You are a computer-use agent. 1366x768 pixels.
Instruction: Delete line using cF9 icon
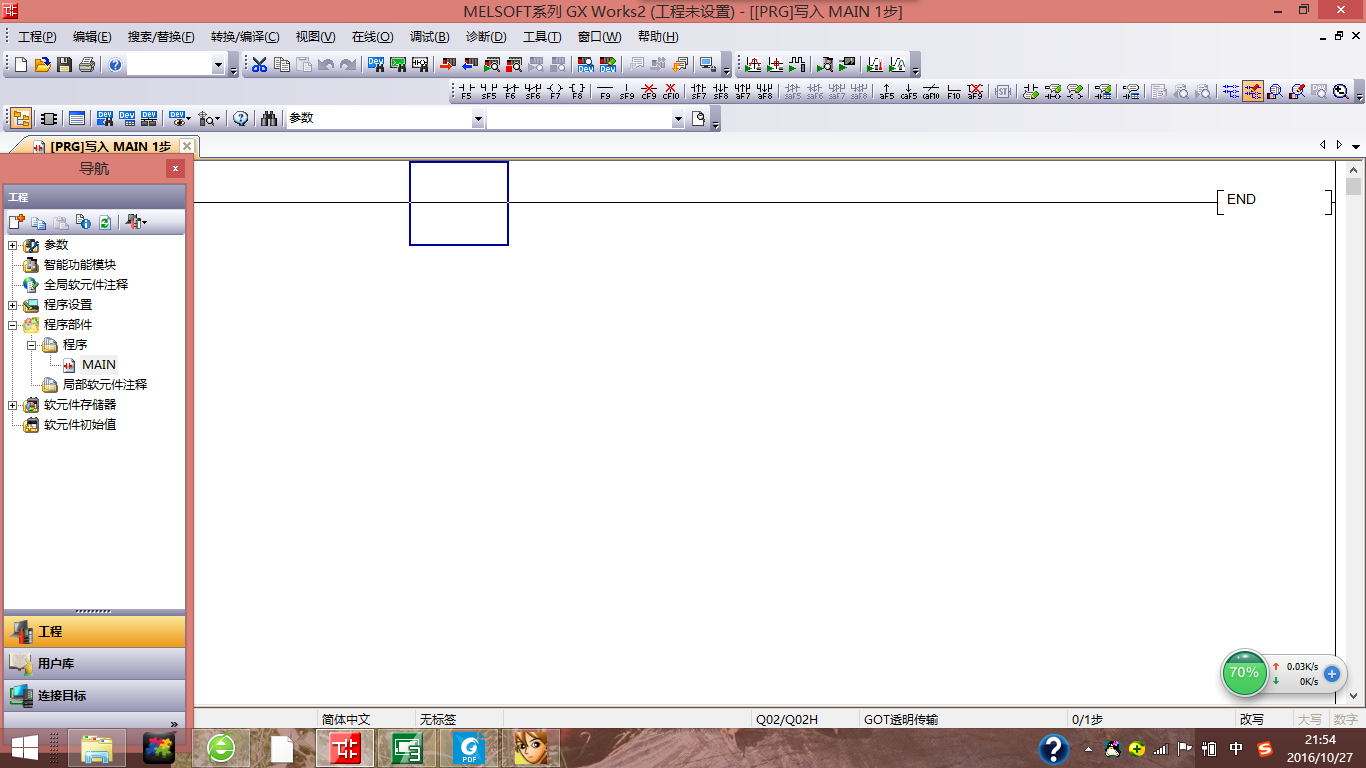point(649,92)
